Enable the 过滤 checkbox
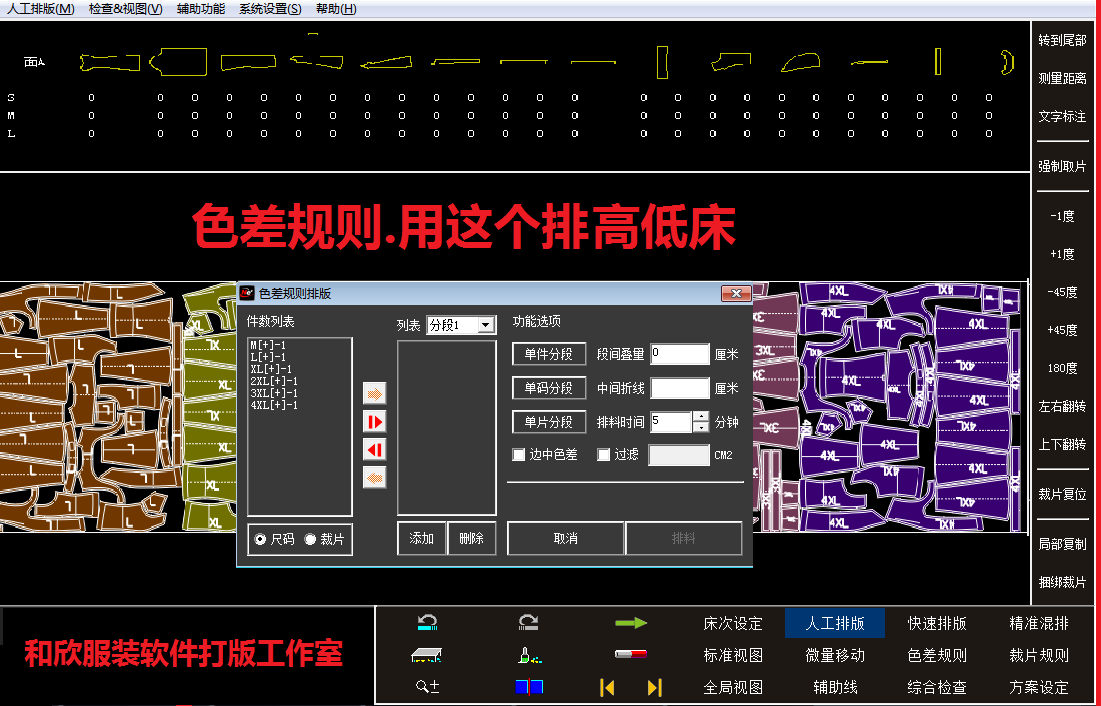1101x706 pixels. [x=602, y=454]
